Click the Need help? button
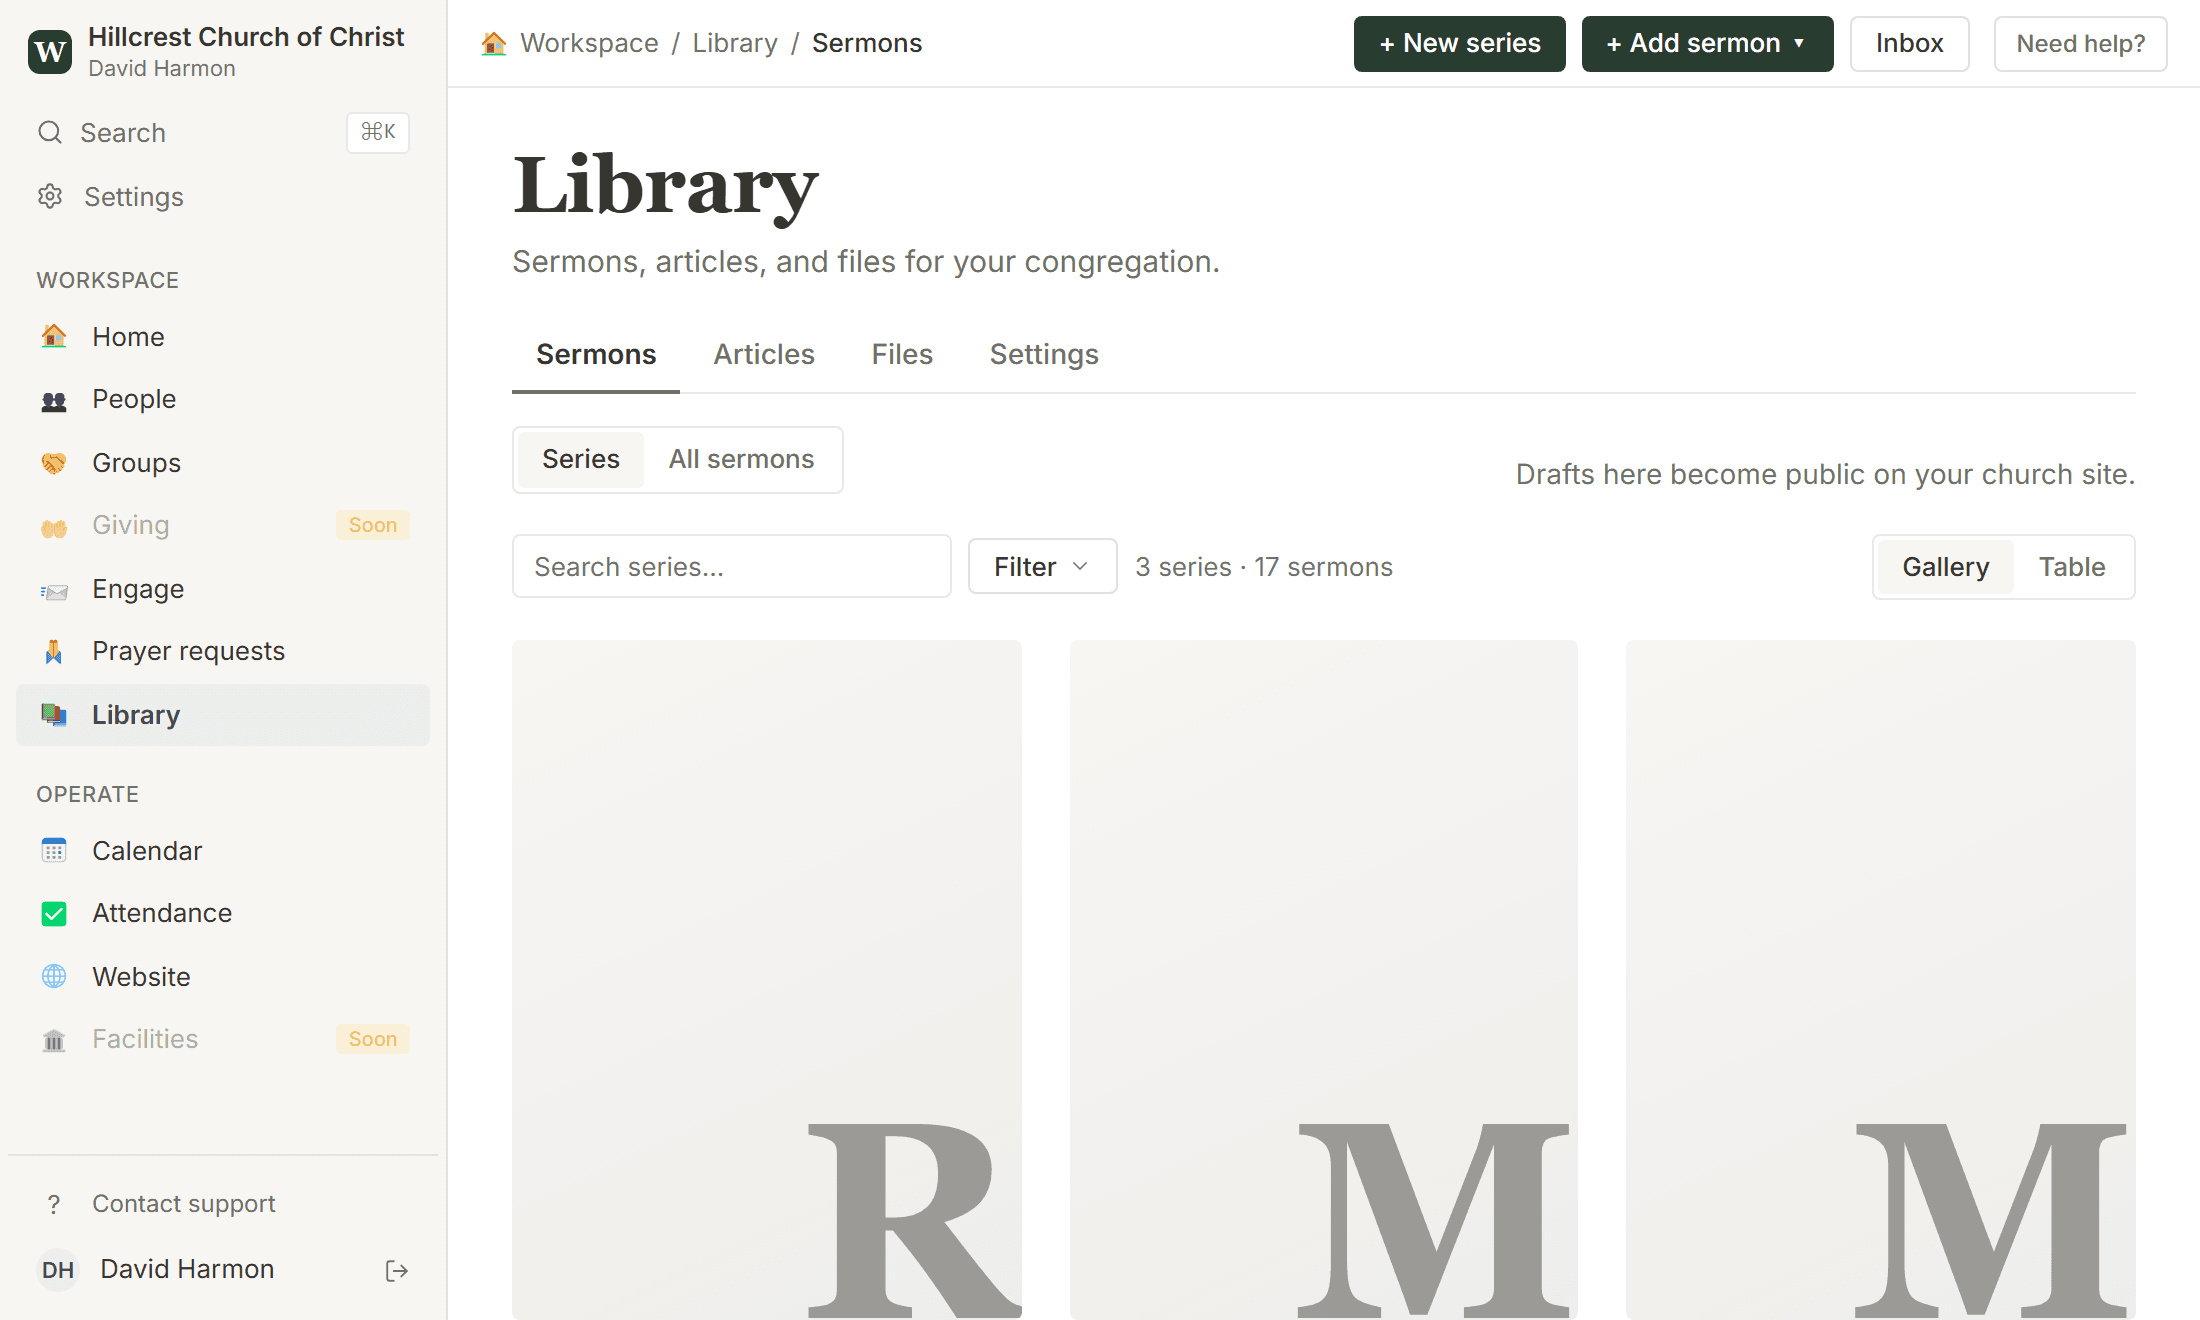The image size is (2200, 1320). (x=2080, y=43)
